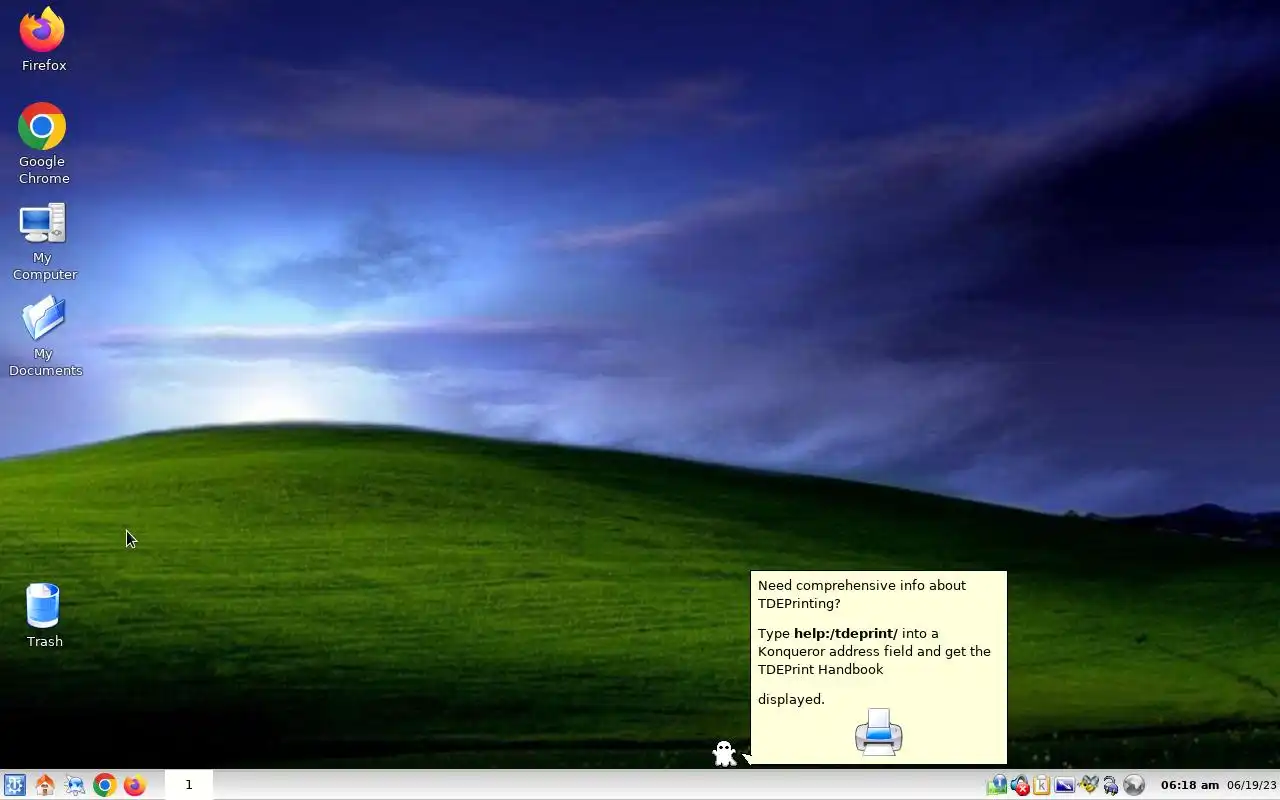The height and width of the screenshot is (800, 1280).
Task: Click the bee tray icon
Action: point(1087,785)
